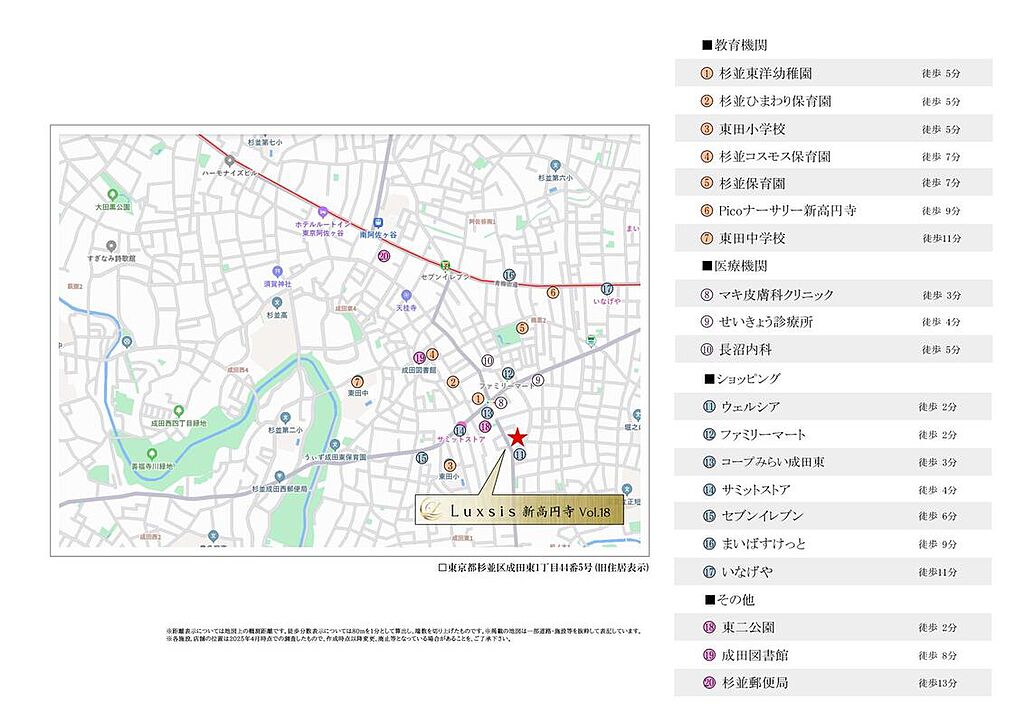Select the 天桂寺 temple pin

(406, 296)
